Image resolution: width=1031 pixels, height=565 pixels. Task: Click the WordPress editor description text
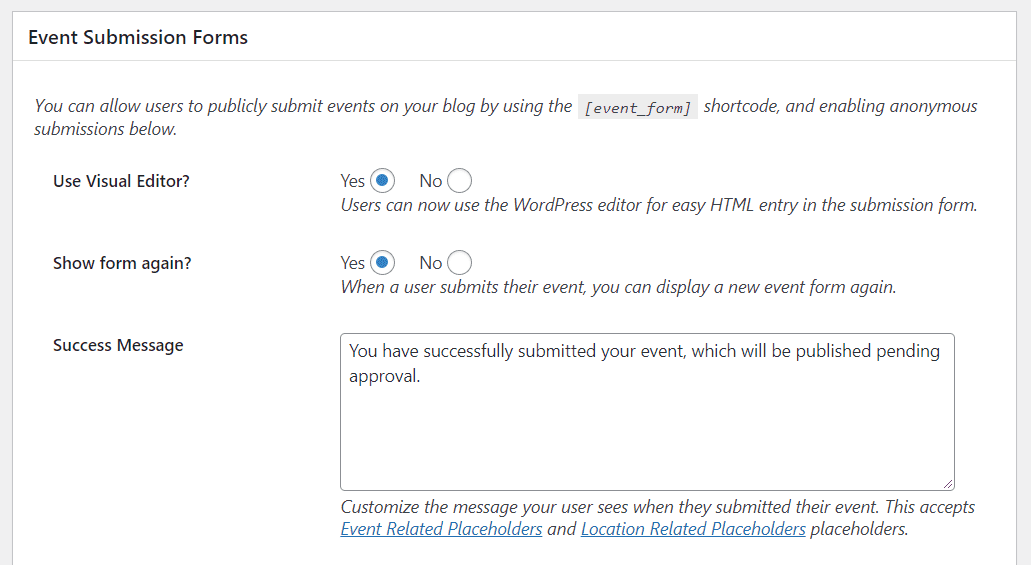659,205
